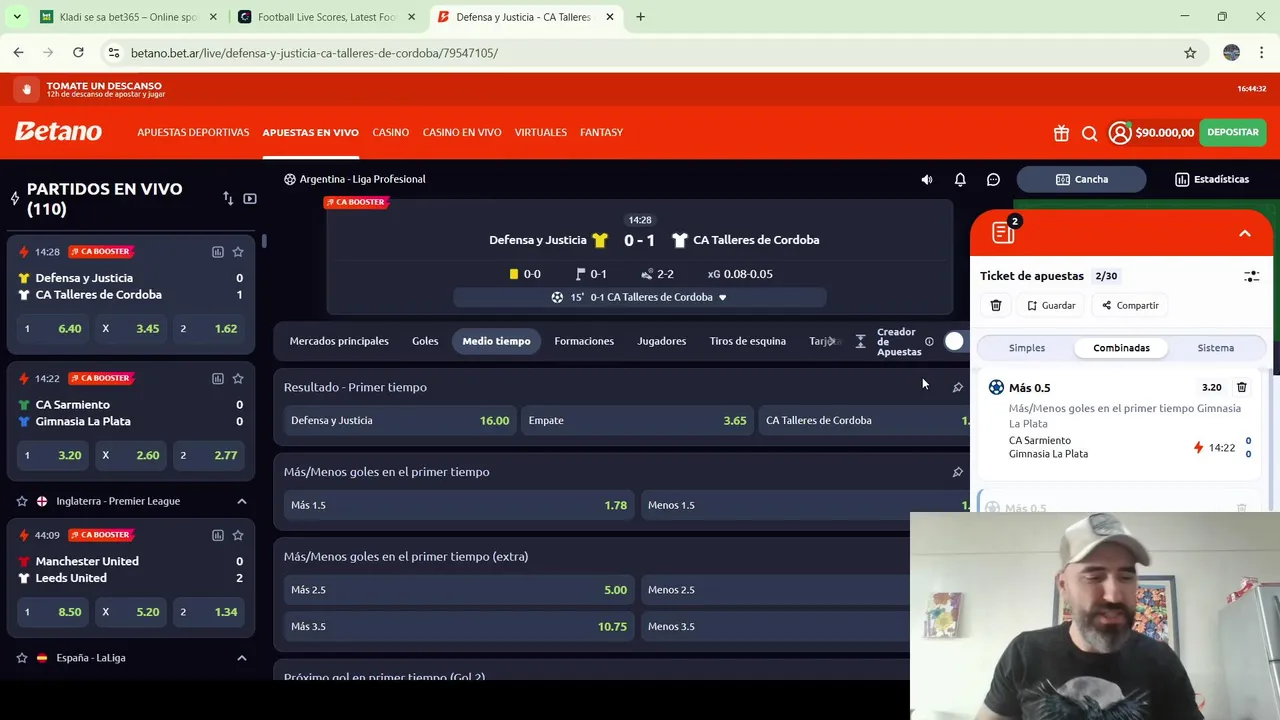Screen dimensions: 1280x720
Task: Select the Simples bet slip tab
Action: [x=1027, y=348]
